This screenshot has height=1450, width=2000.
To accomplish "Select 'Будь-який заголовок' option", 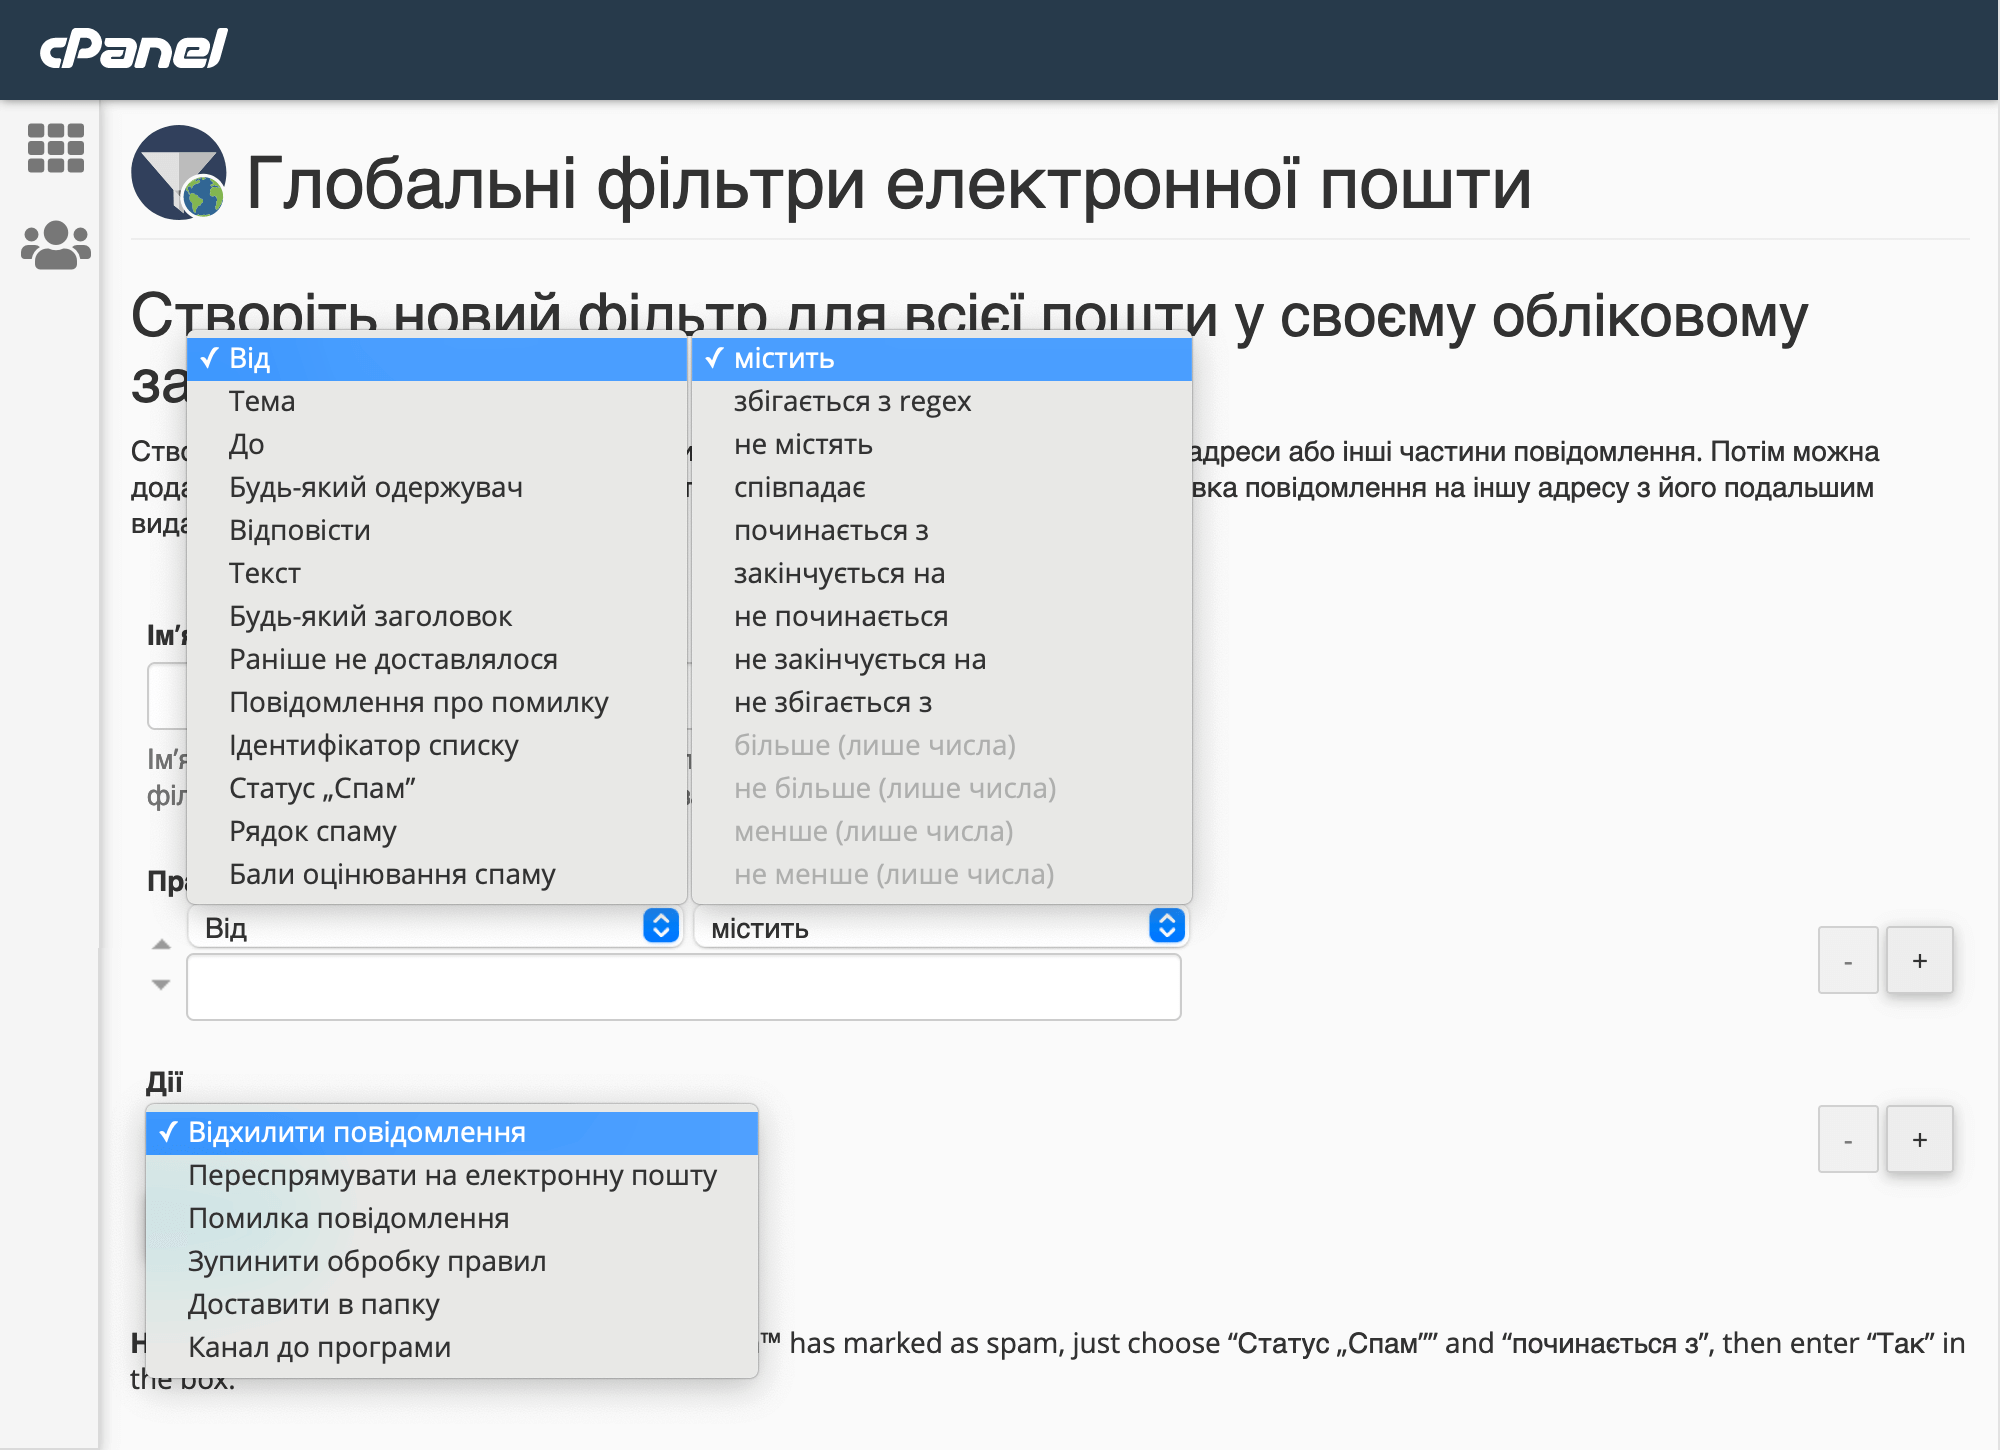I will (x=437, y=616).
